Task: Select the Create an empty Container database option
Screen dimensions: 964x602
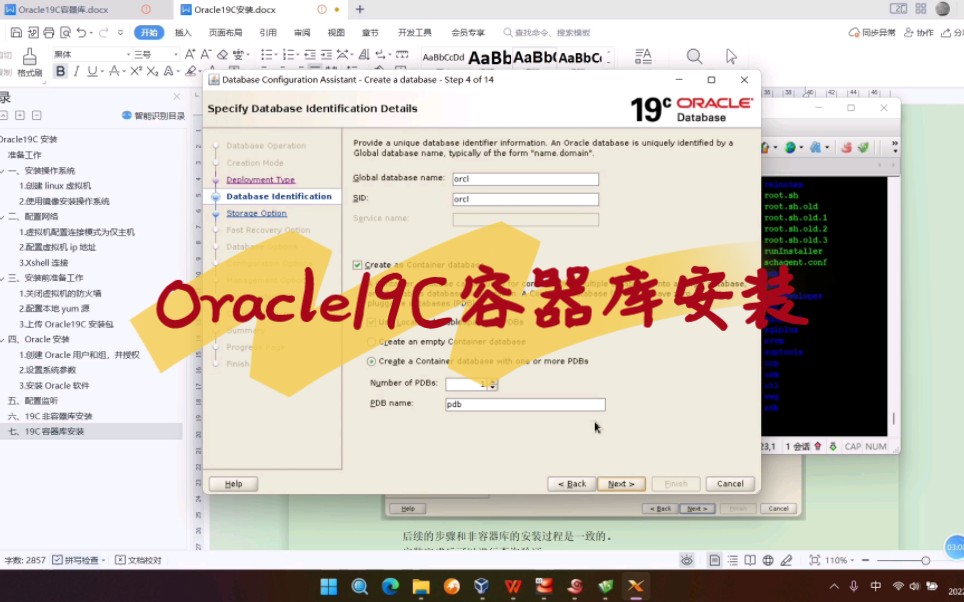Action: 370,342
